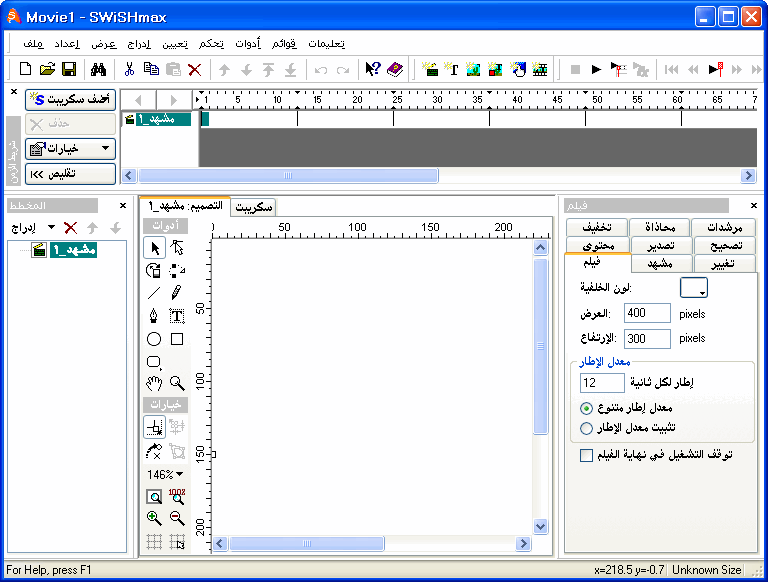Toggle the snap-to-guides option icon
Screen dimensions: 768x582
tap(155, 427)
